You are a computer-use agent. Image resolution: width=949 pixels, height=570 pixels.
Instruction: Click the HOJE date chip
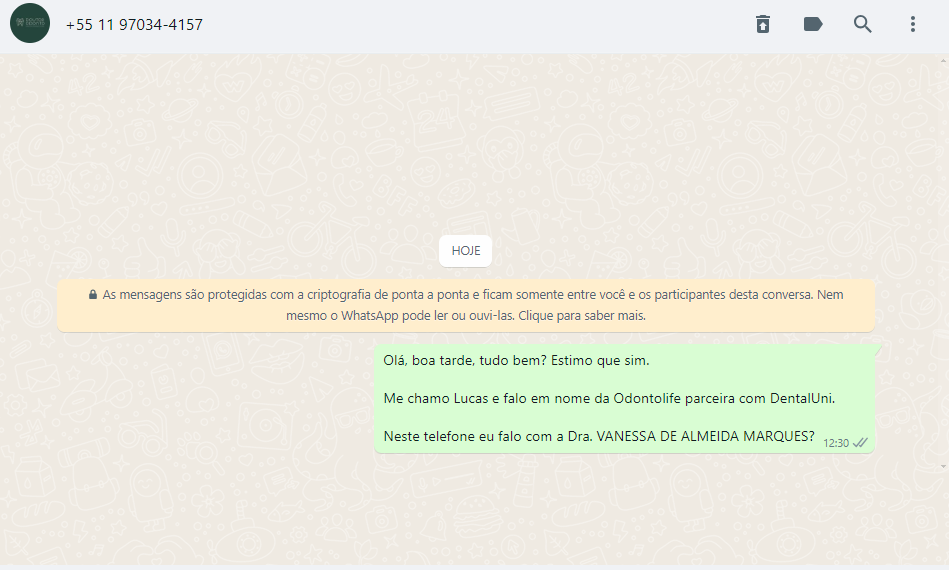[x=465, y=251]
